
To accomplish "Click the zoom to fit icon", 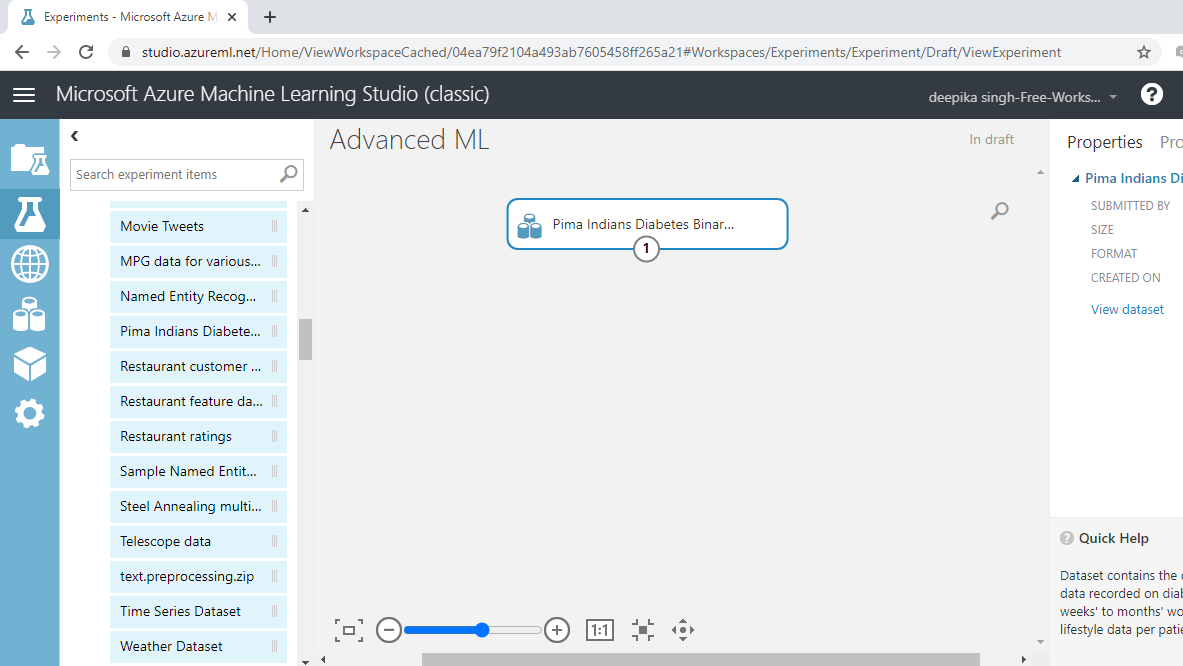I will pyautogui.click(x=643, y=630).
